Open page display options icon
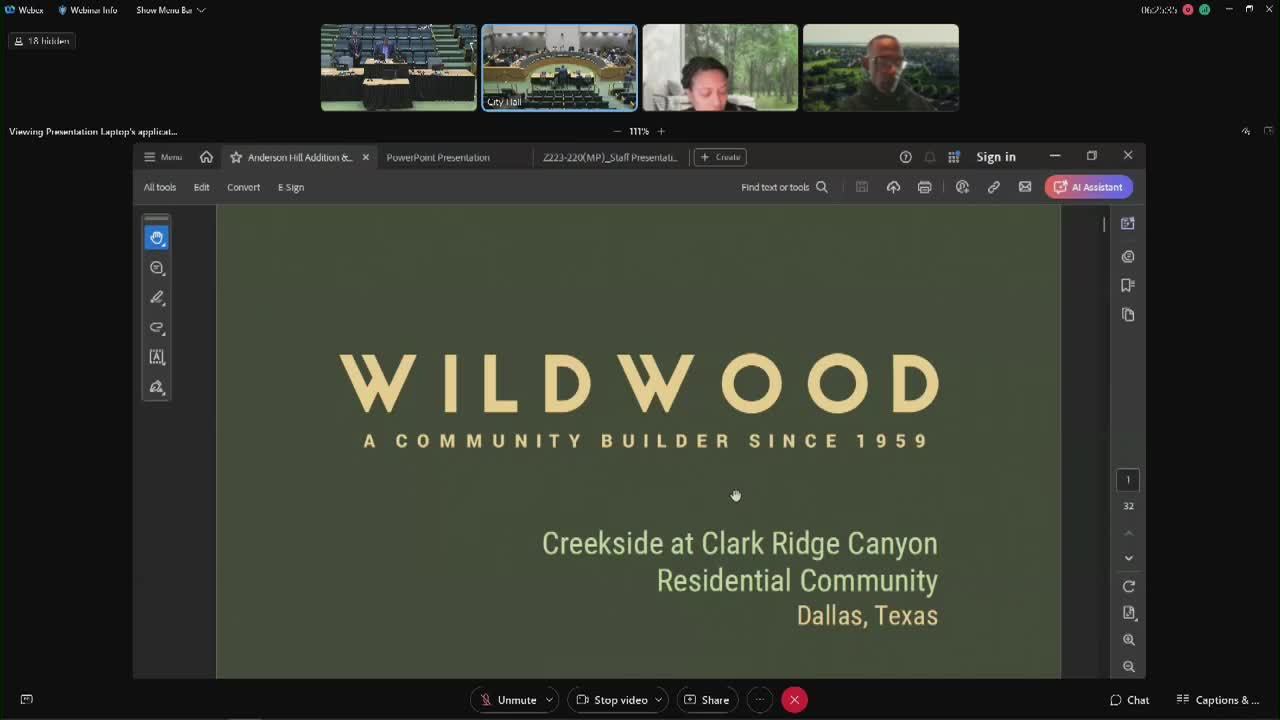This screenshot has height=720, width=1280. (1129, 612)
